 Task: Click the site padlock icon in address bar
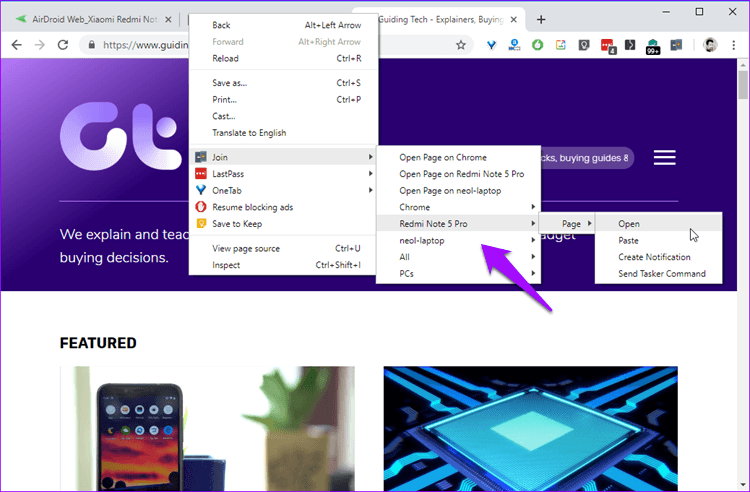coord(91,45)
